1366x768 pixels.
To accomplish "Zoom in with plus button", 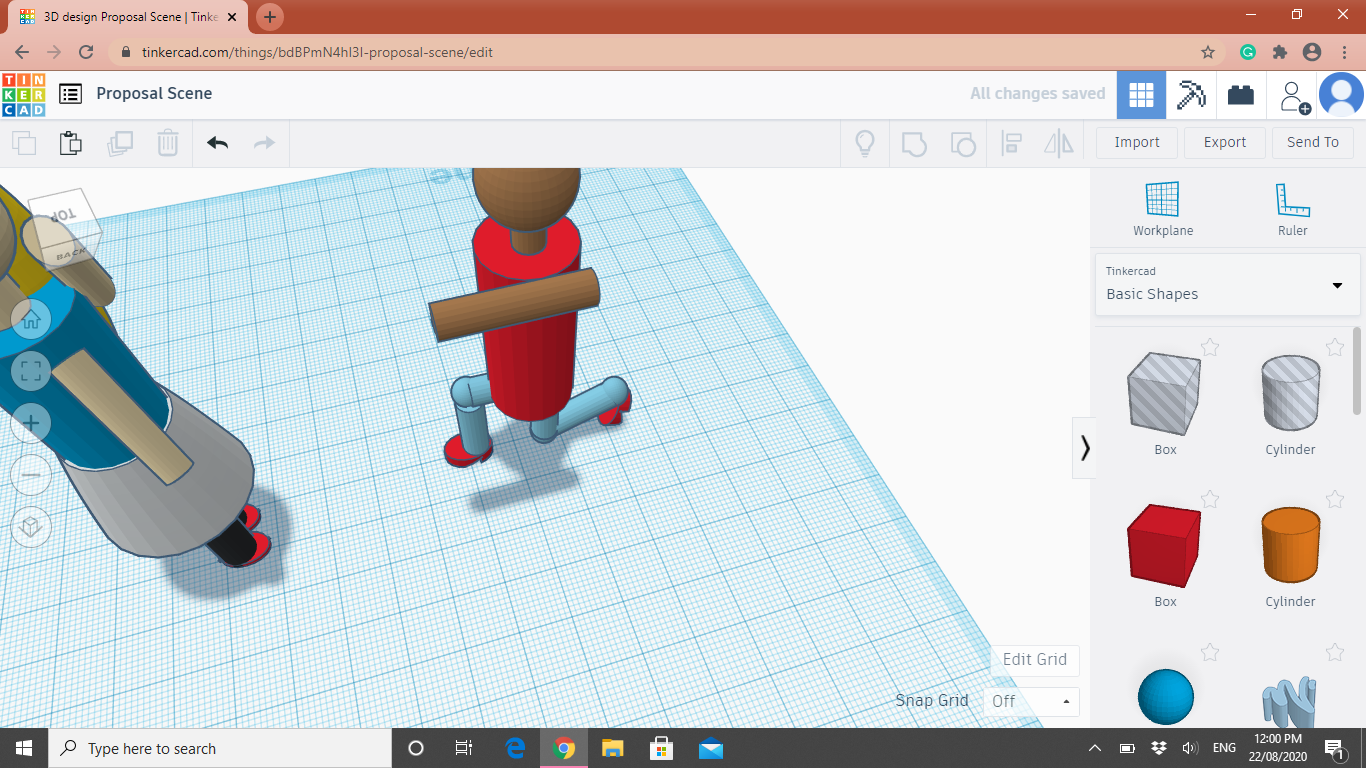I will (x=31, y=423).
